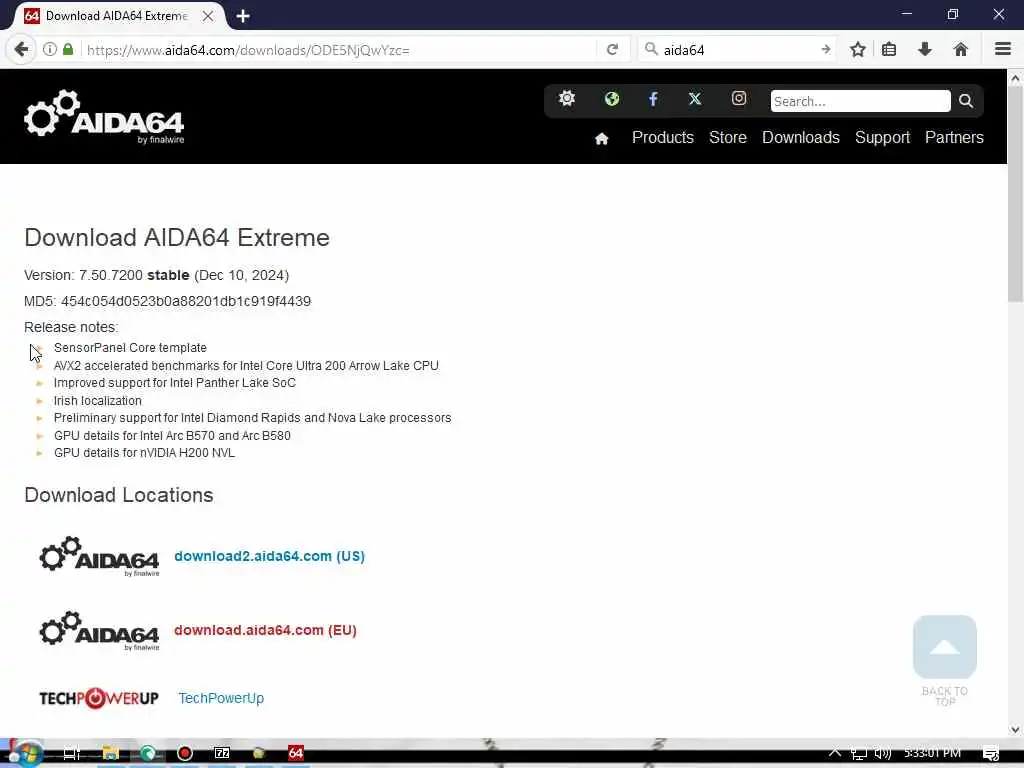Click the browser URL address field
This screenshot has height=768, width=1024.
point(340,50)
